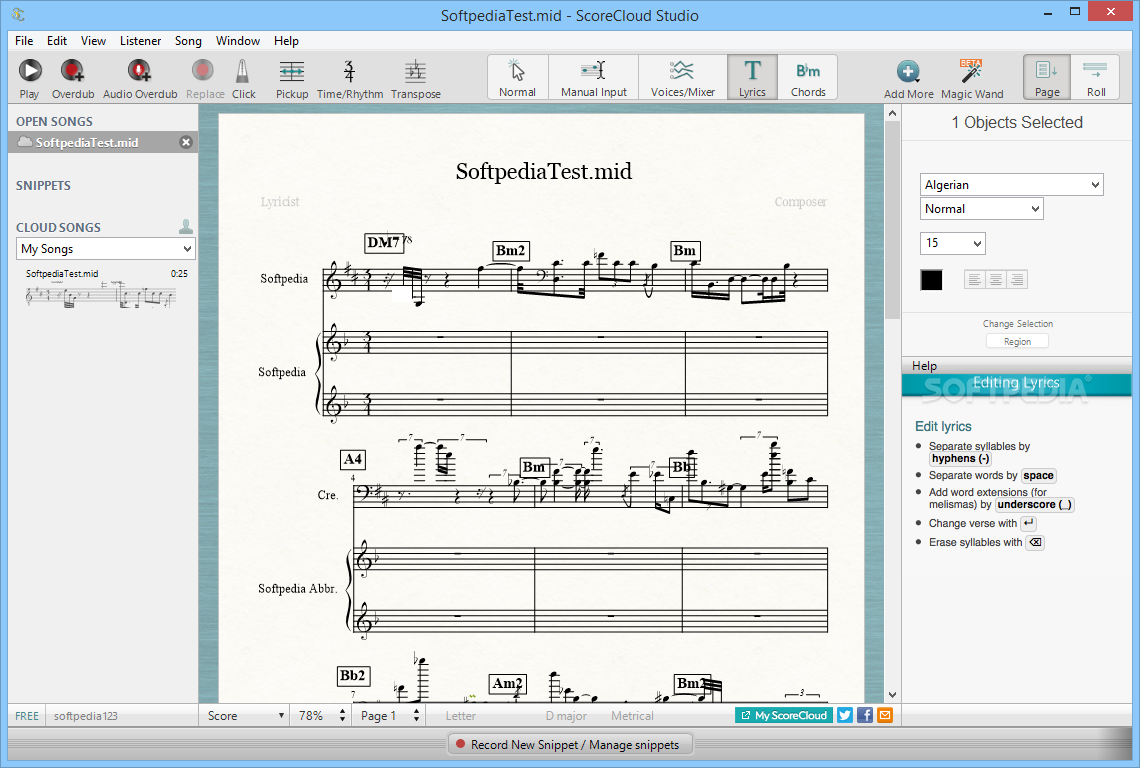Expand the My Songs dropdown
Viewport: 1140px width, 768px height.
tap(105, 249)
